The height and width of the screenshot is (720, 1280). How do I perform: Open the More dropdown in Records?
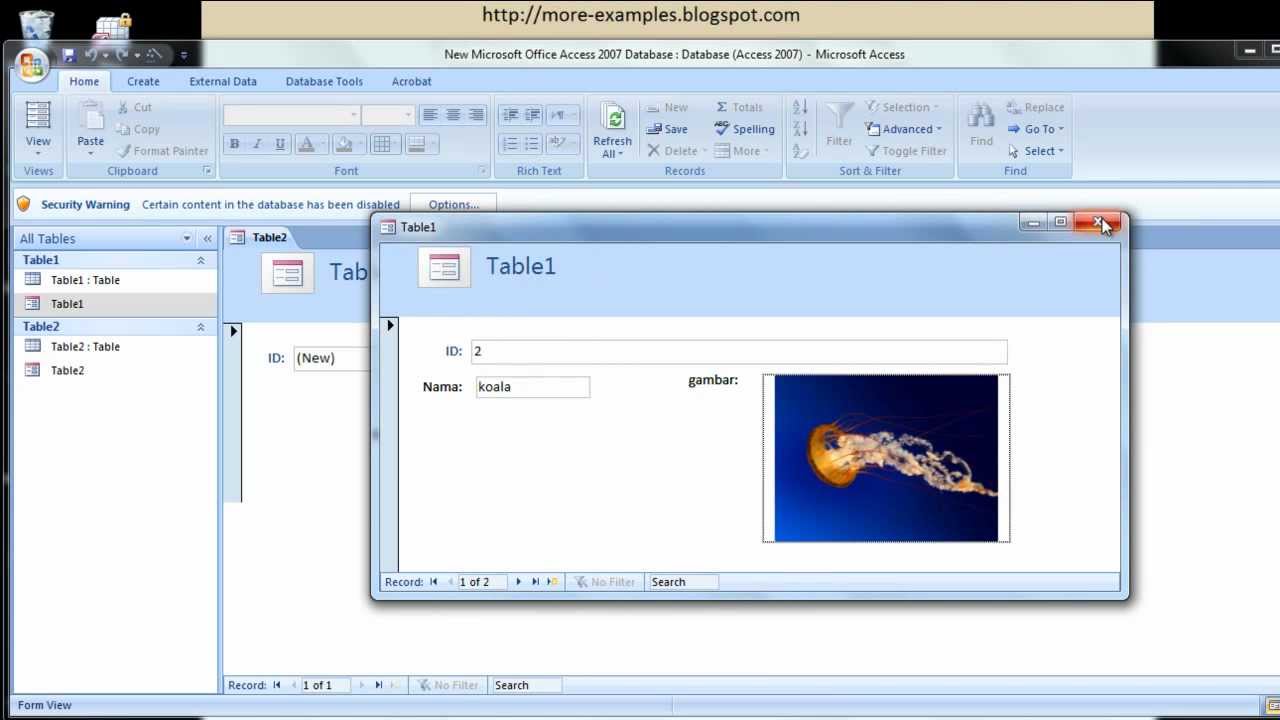point(742,151)
